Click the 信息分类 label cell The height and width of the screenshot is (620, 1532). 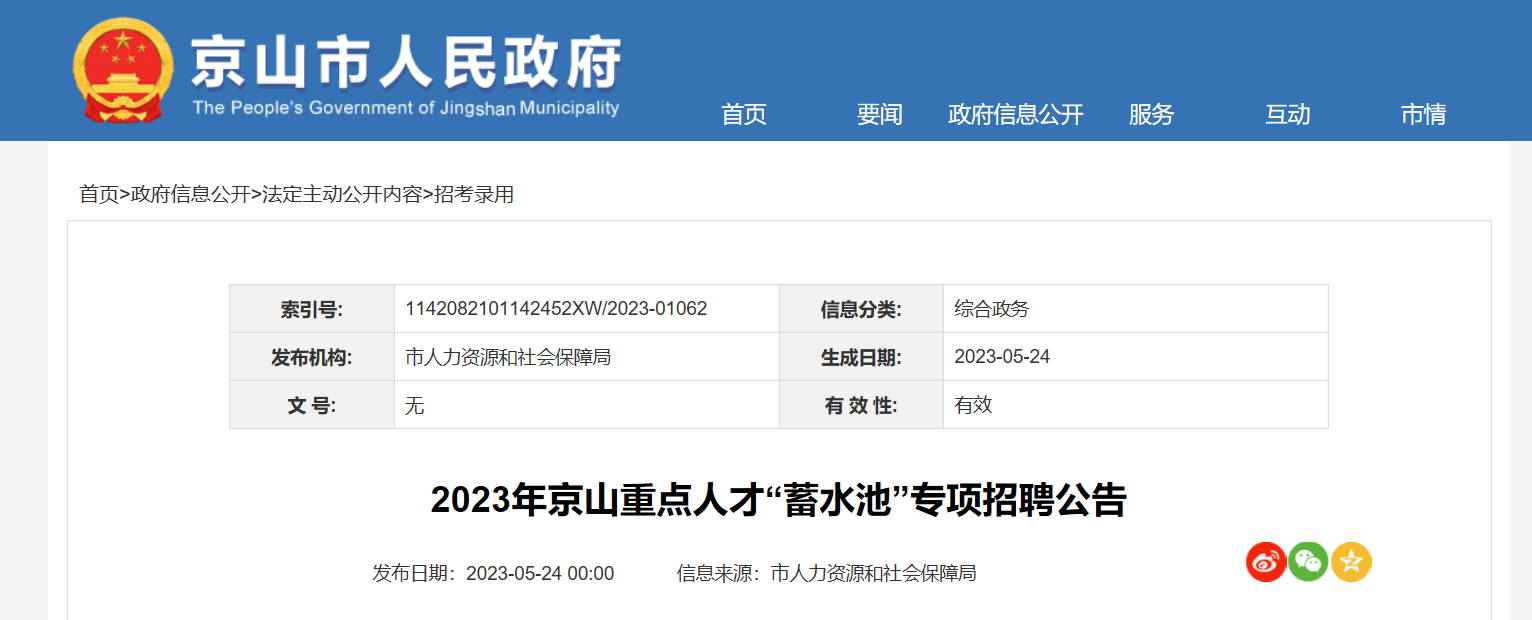click(861, 309)
